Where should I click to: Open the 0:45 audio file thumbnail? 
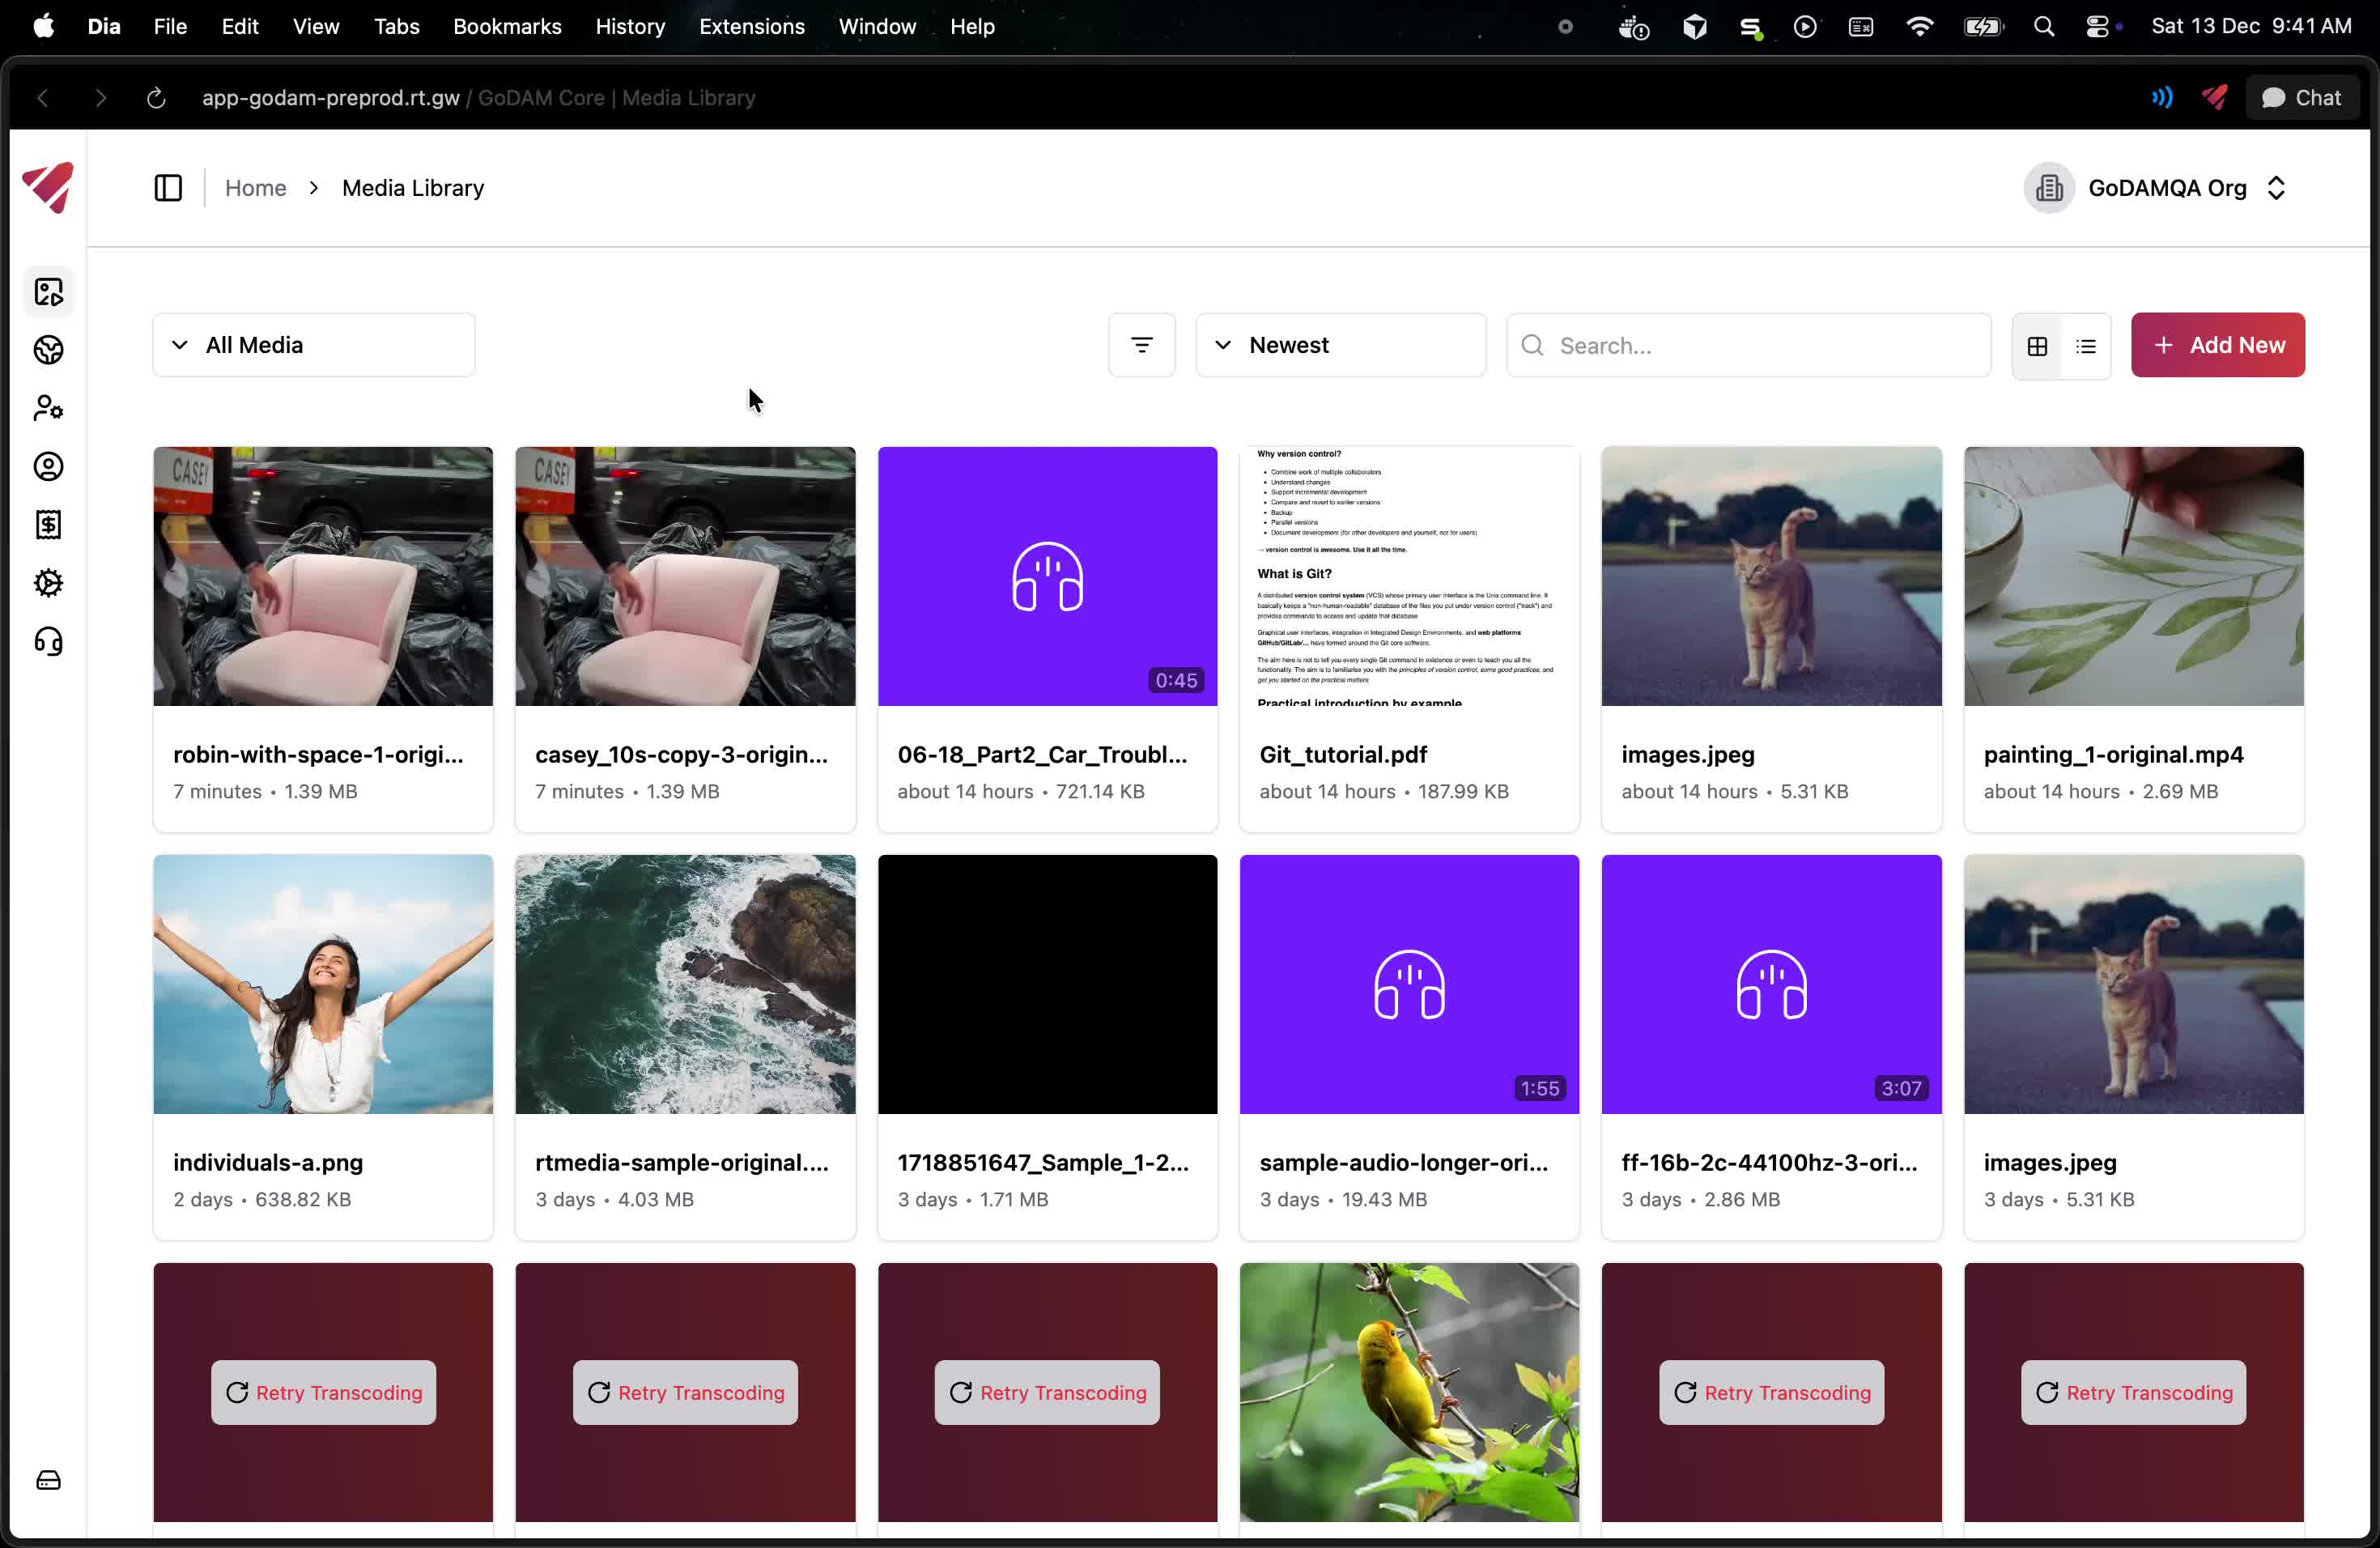pyautogui.click(x=1048, y=576)
